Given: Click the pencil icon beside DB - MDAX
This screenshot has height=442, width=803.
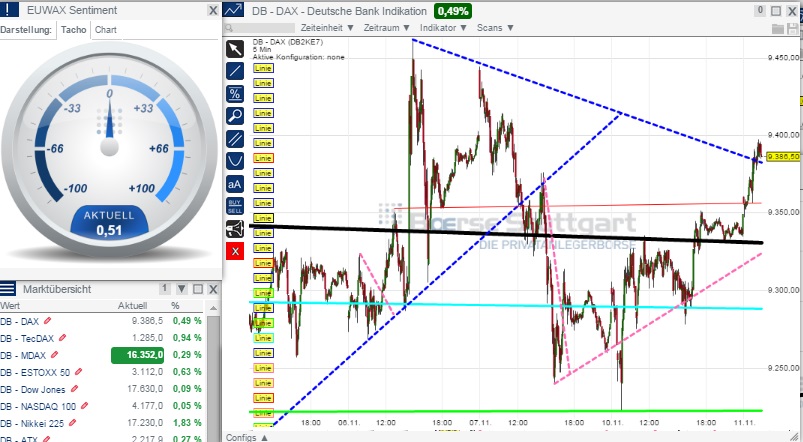Looking at the screenshot, I should [x=54, y=354].
